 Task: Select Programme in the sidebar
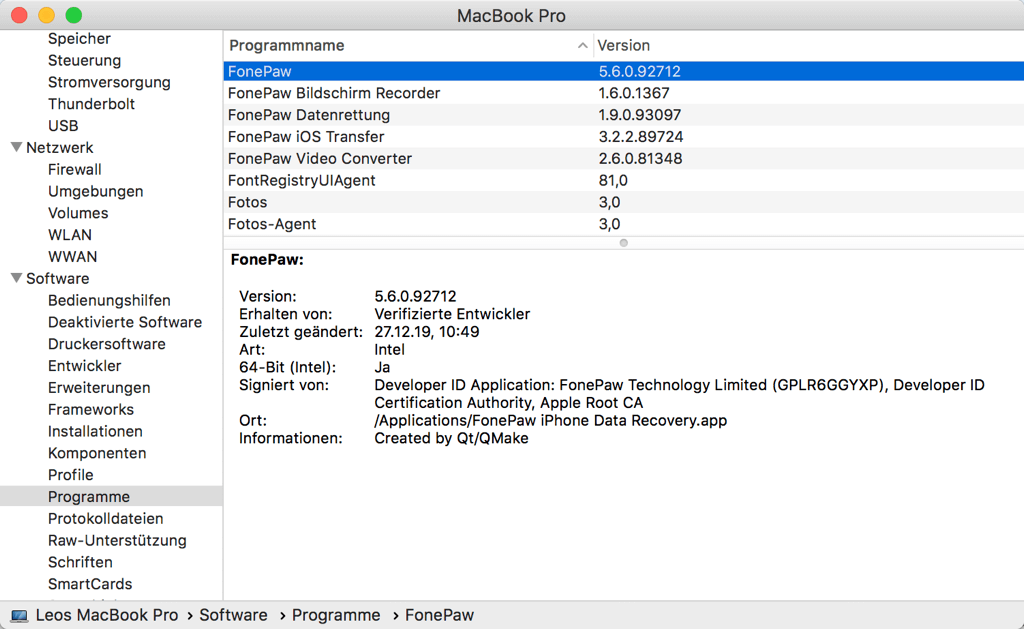[x=111, y=496]
